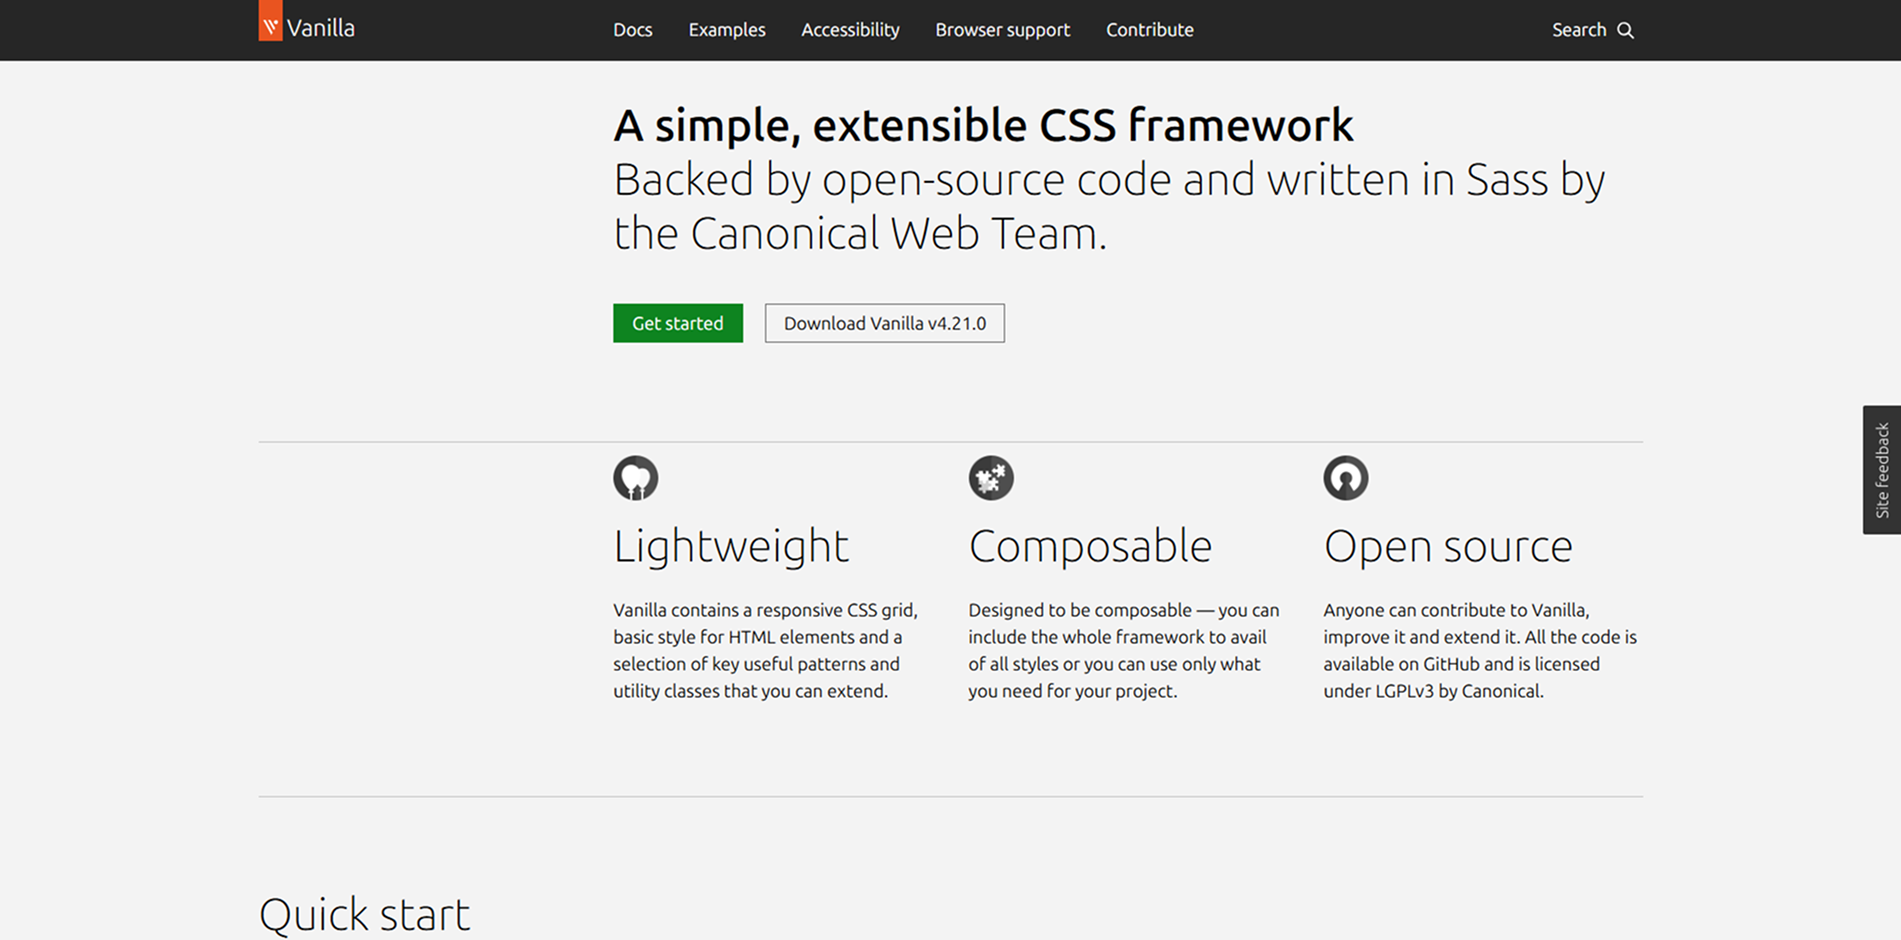
Task: Go to the Accessibility section
Action: pyautogui.click(x=850, y=30)
